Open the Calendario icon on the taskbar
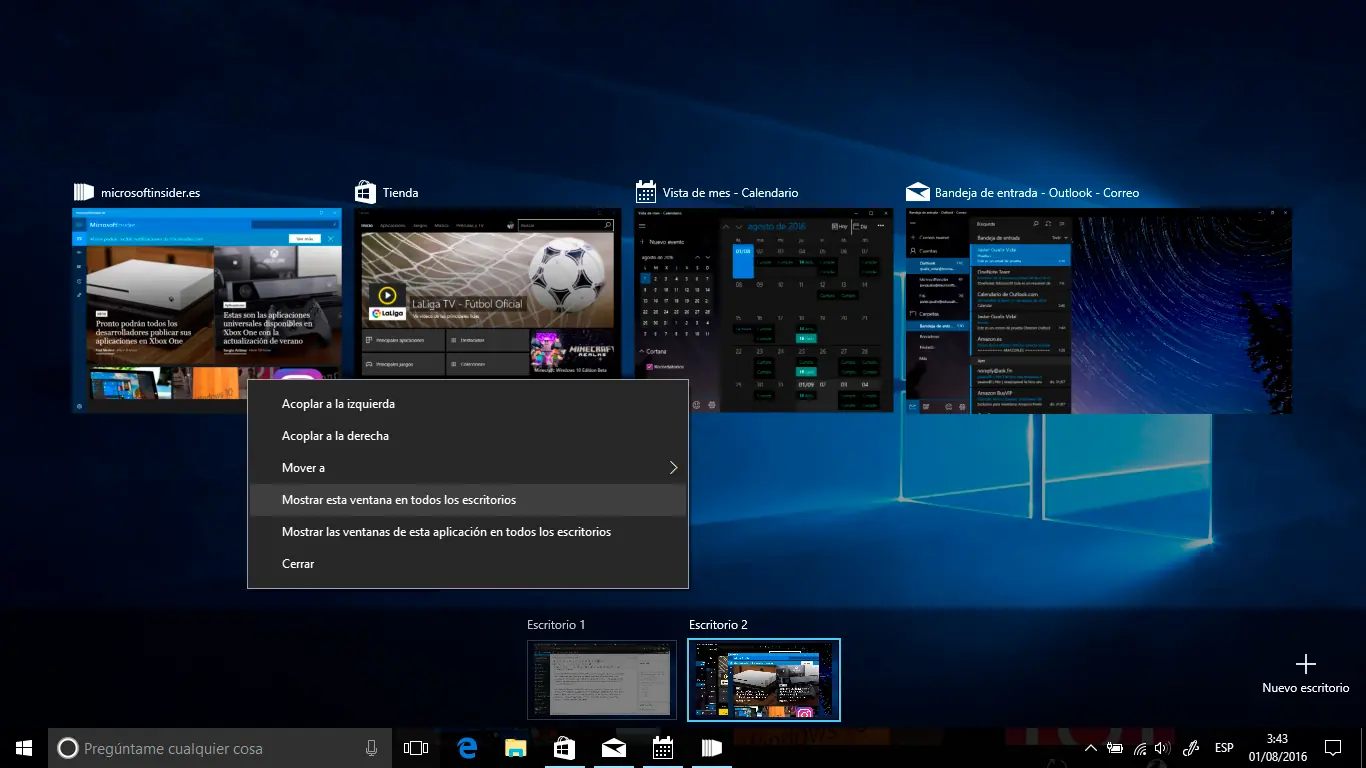 coord(662,747)
